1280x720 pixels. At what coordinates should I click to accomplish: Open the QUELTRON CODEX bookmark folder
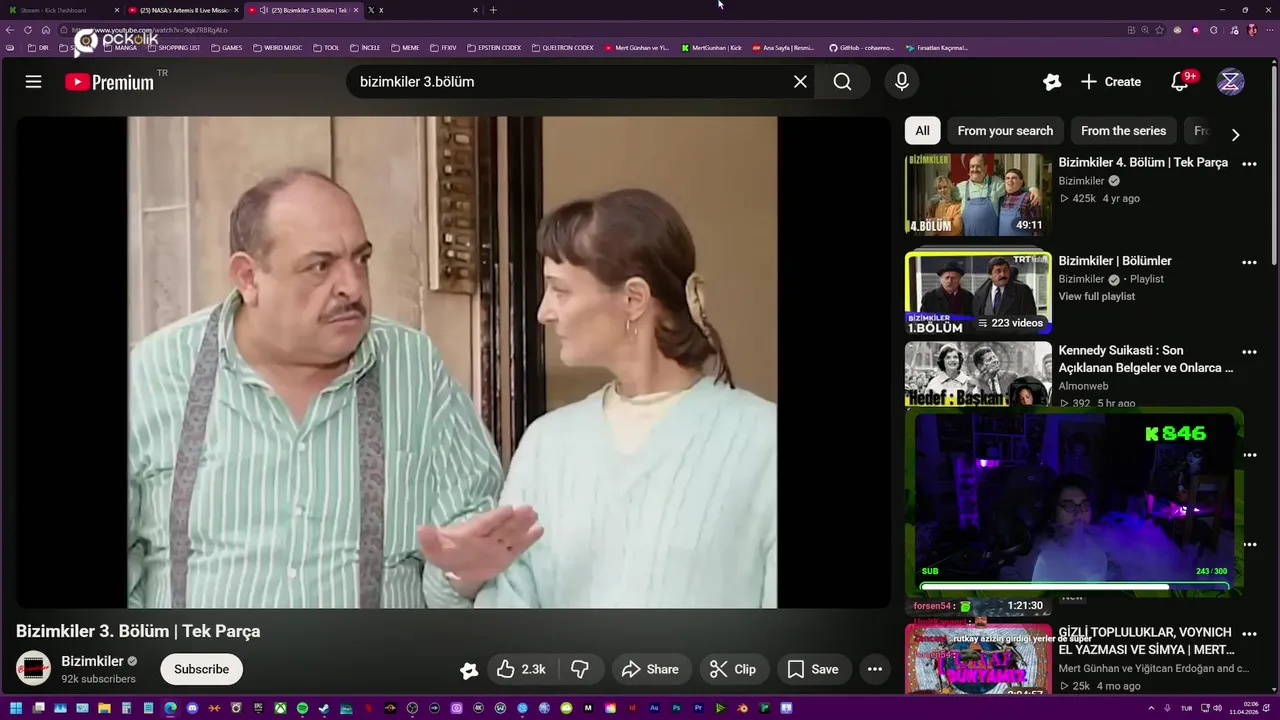[x=562, y=47]
